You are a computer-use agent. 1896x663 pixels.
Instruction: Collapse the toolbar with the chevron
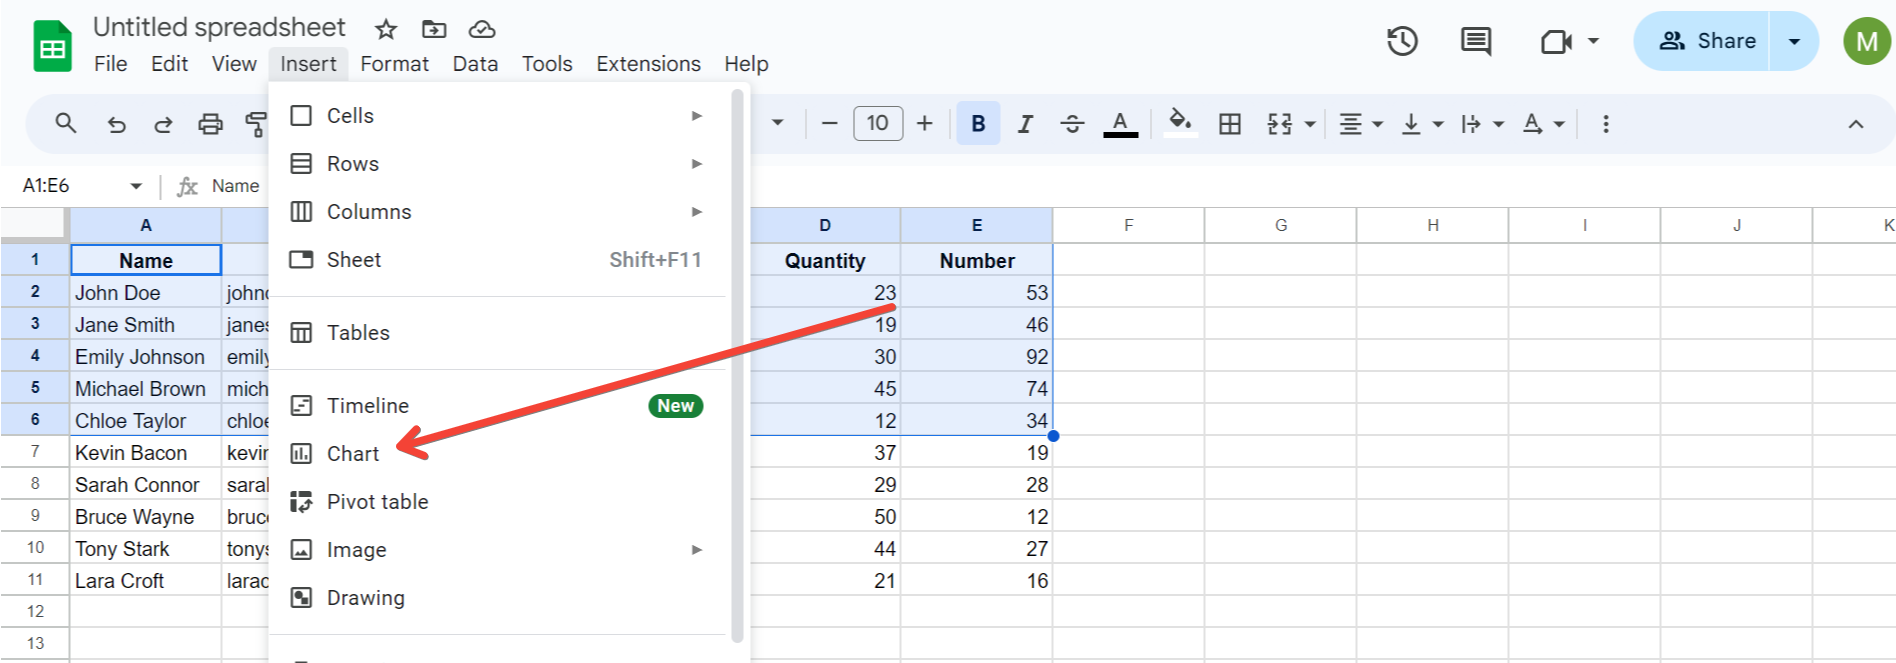click(x=1856, y=124)
